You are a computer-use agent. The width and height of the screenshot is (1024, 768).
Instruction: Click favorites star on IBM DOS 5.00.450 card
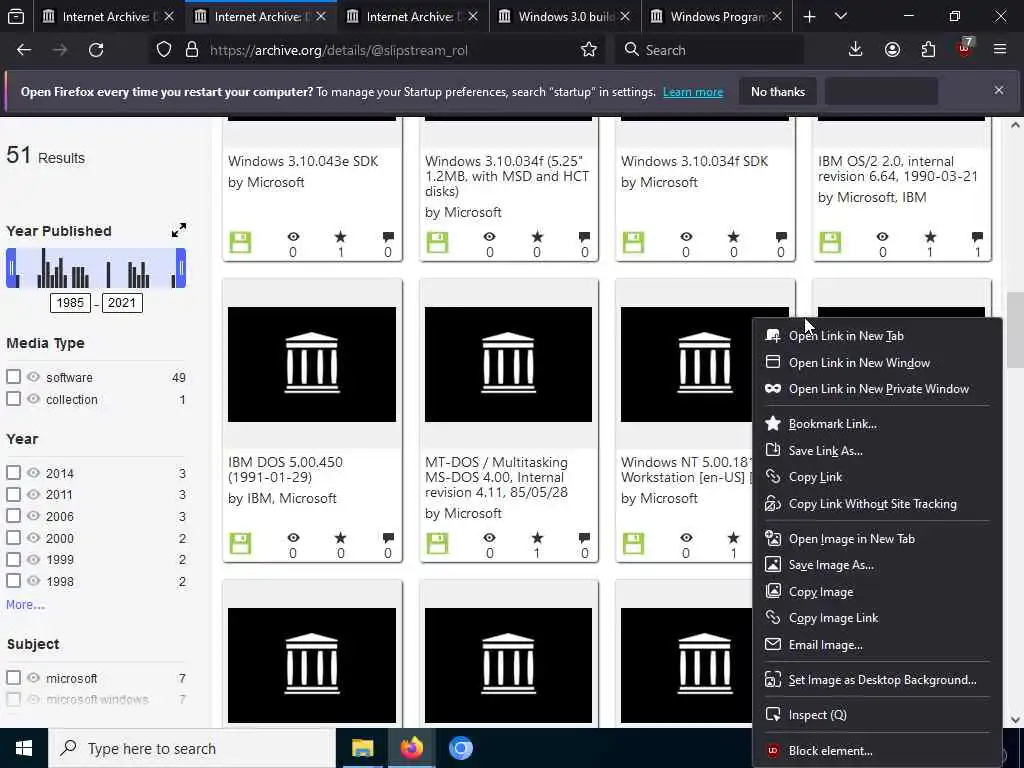coord(341,537)
